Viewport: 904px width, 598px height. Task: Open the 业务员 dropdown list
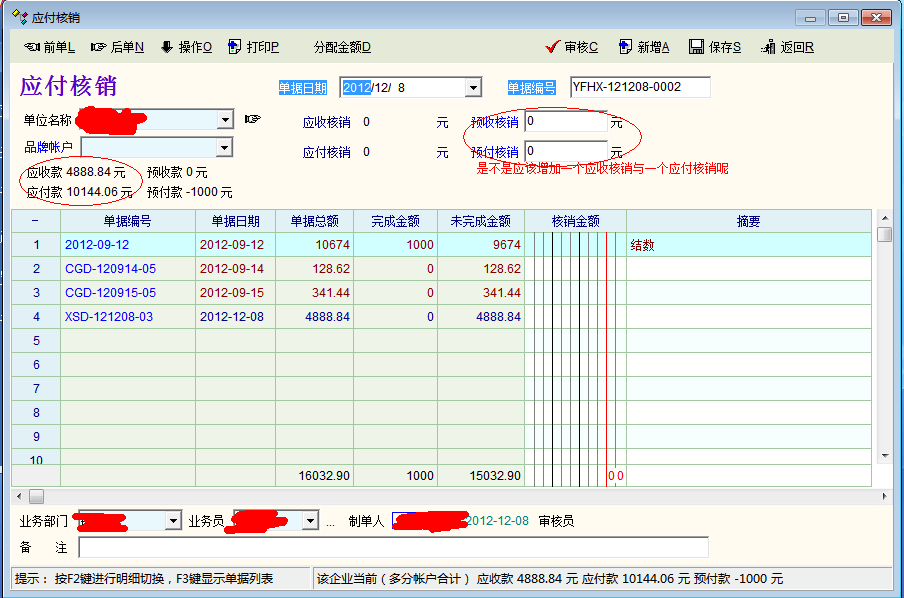pos(311,521)
